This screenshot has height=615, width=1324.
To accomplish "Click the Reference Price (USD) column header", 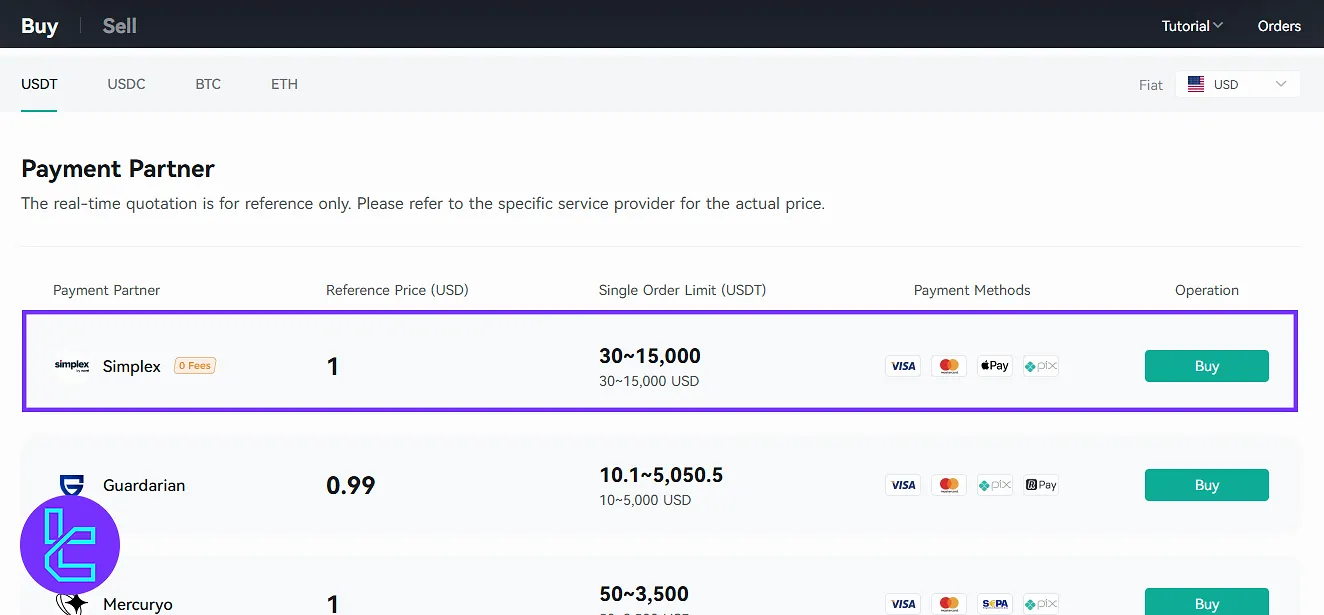I will pyautogui.click(x=397, y=290).
